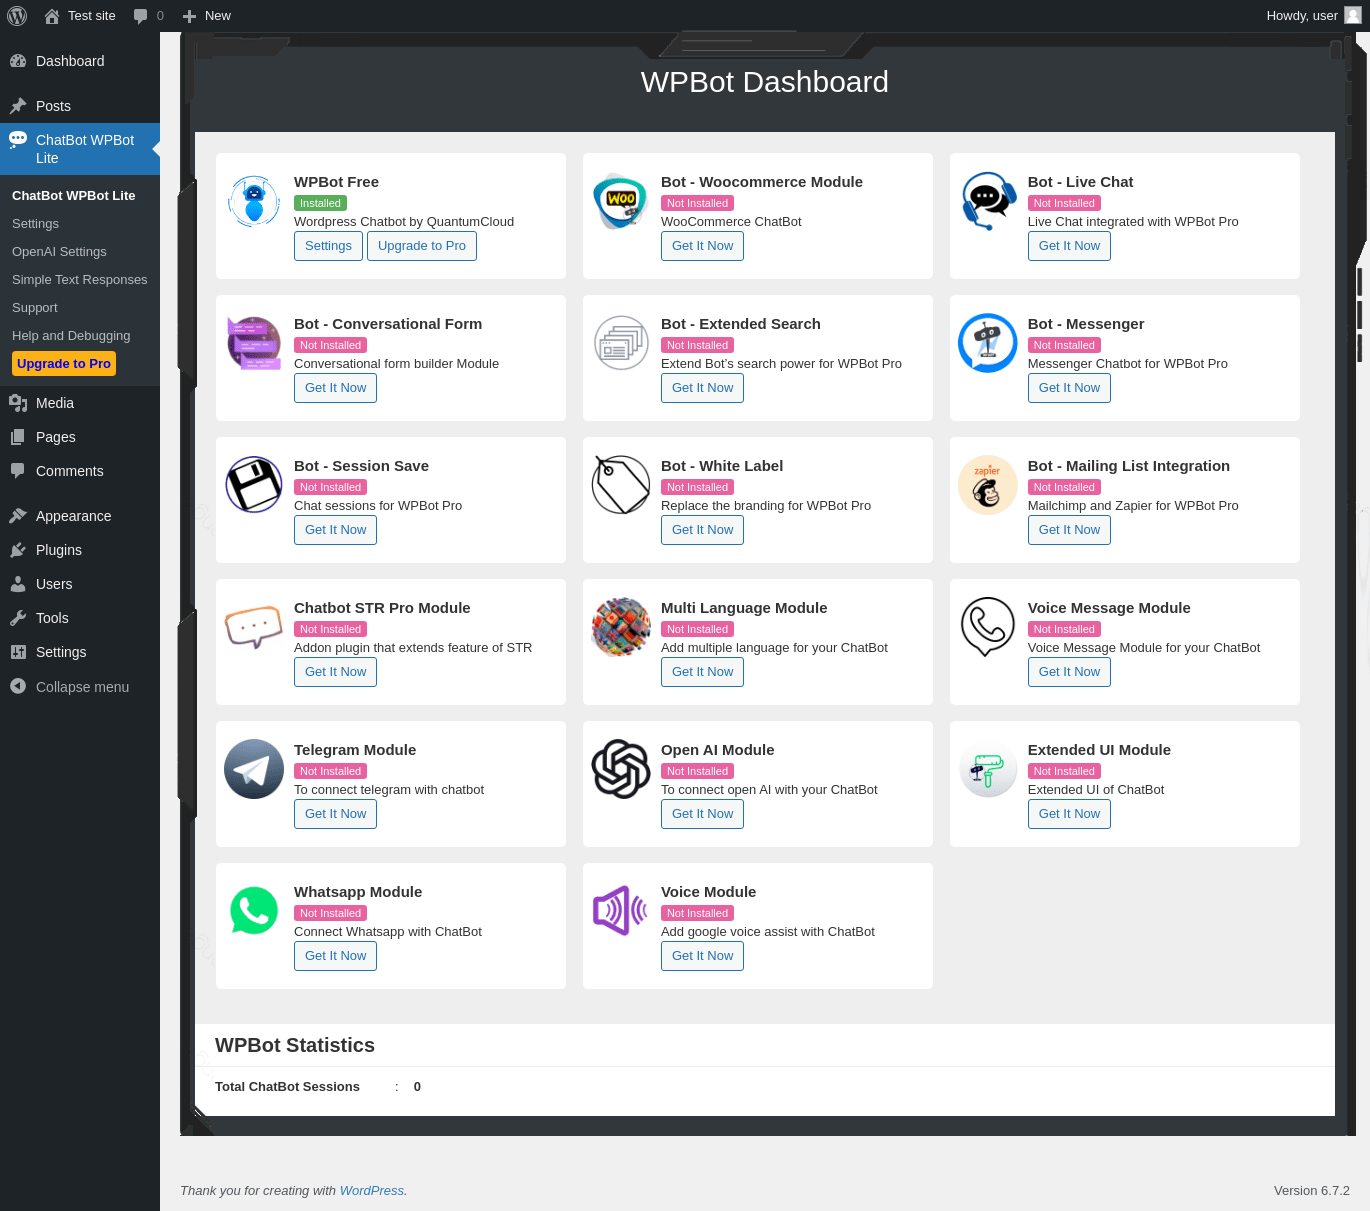Get the Messenger addon now

1069,388
